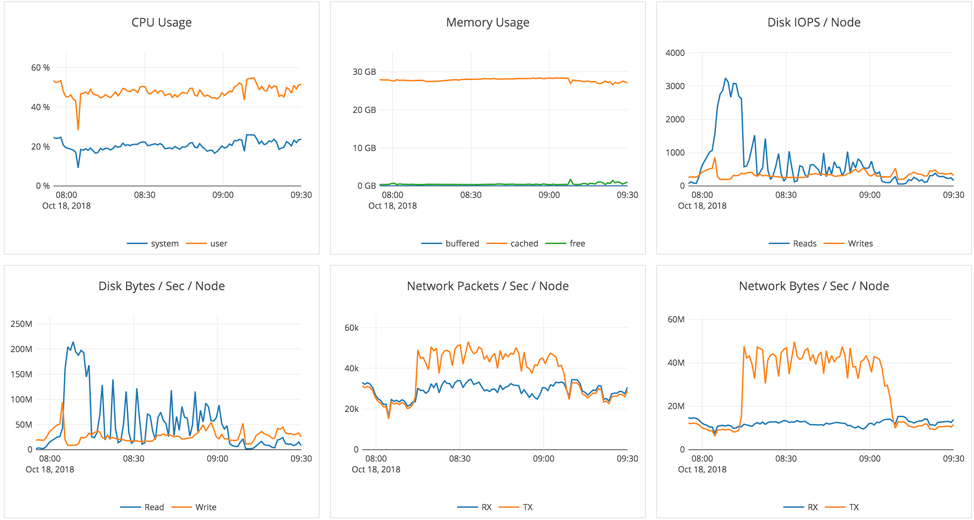Hide Reads series in Disk IOPS legend

click(x=805, y=243)
